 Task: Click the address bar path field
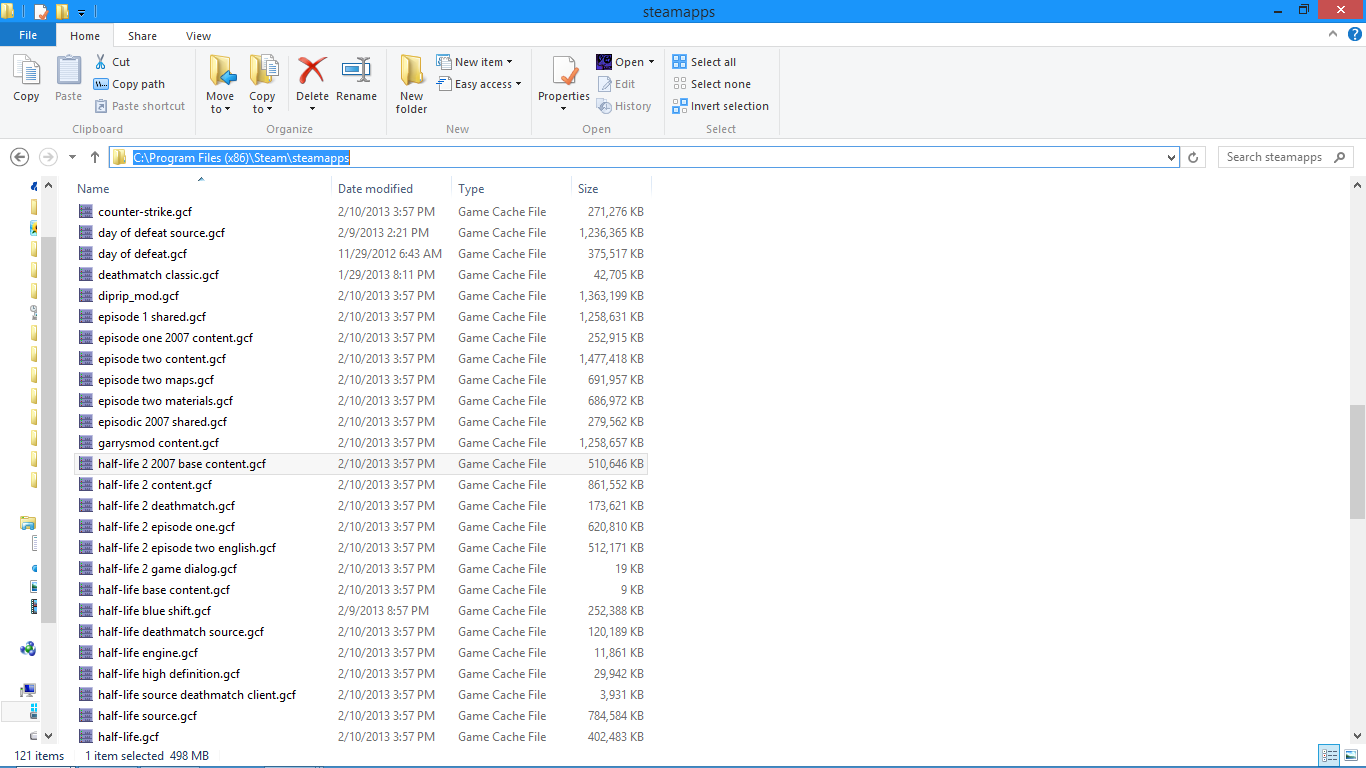(x=644, y=157)
